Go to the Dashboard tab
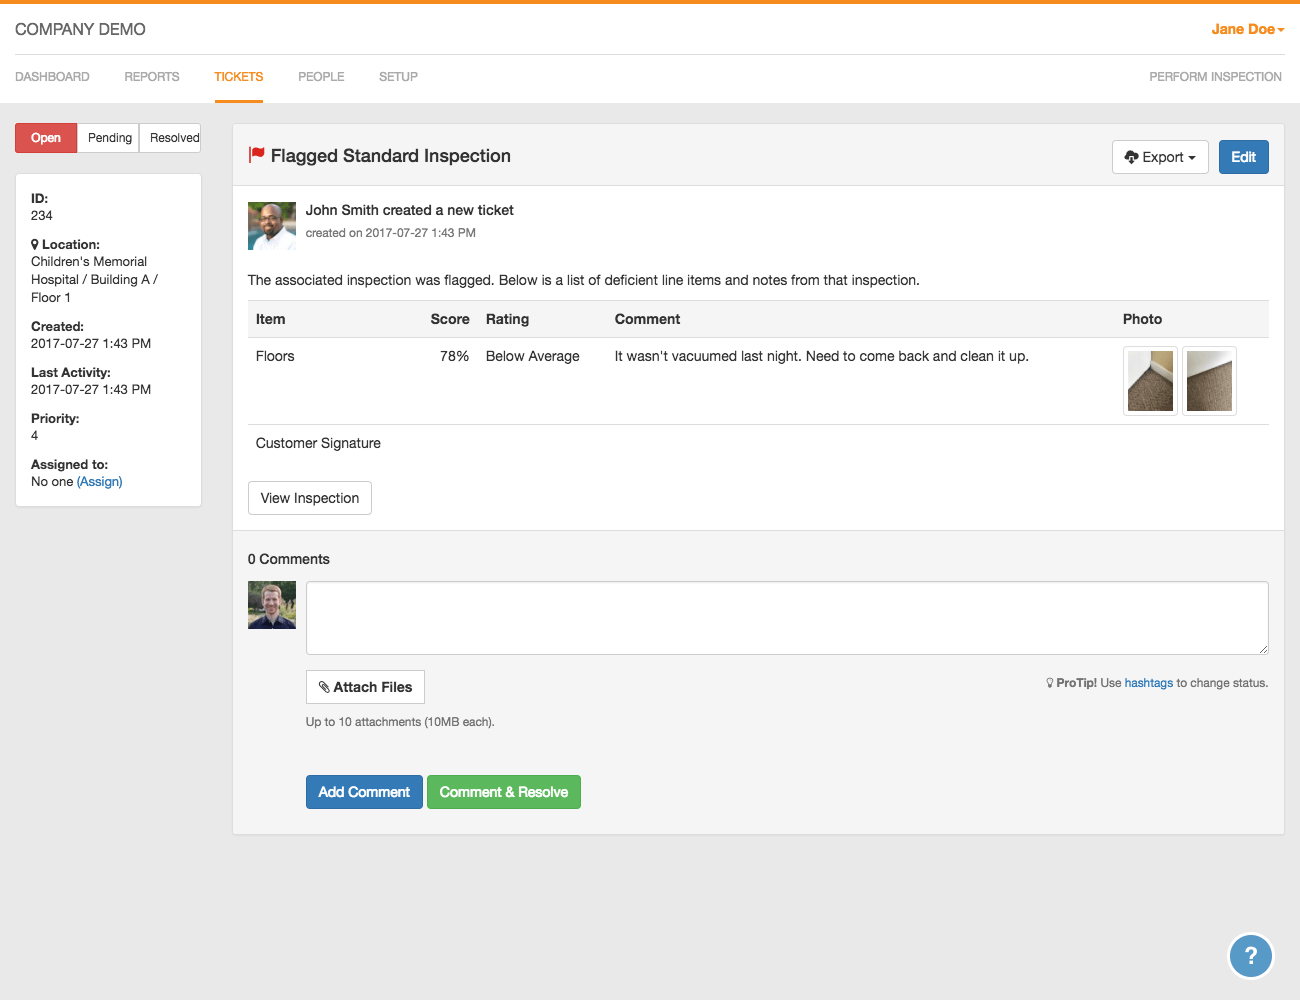The width and height of the screenshot is (1300, 1000). tap(52, 77)
